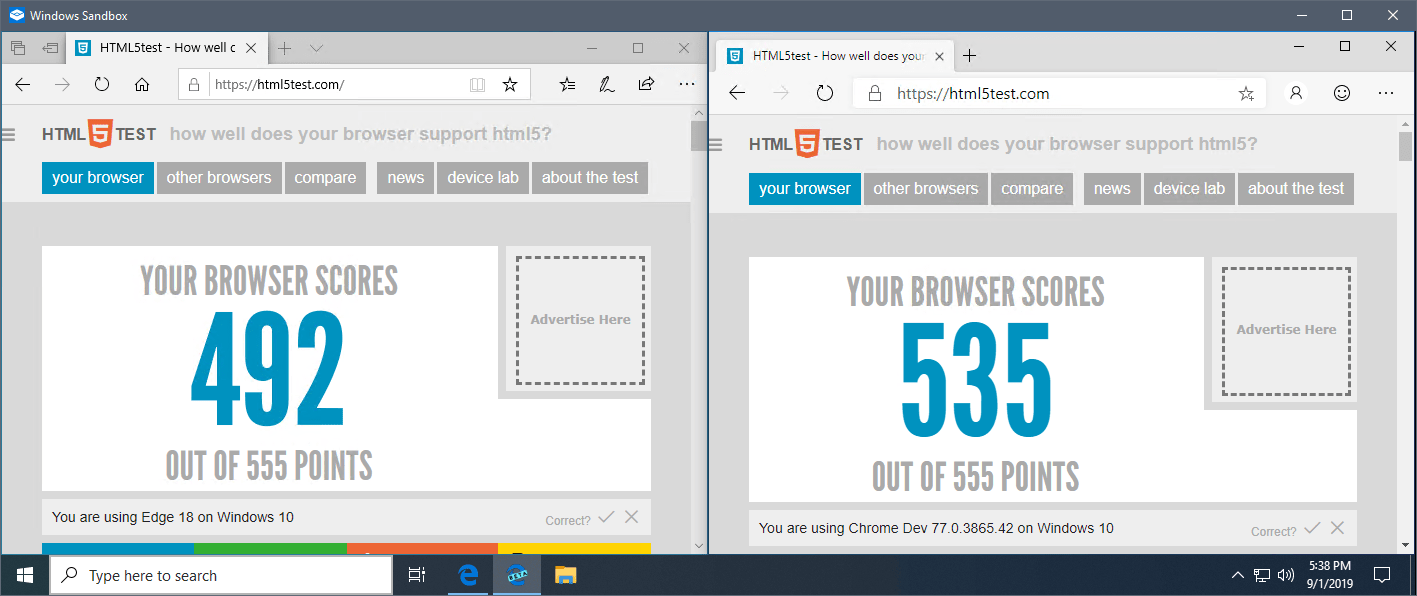Open the profile icon in the Chrome Dev window
Screen dimensions: 1417x596
pos(1296,93)
